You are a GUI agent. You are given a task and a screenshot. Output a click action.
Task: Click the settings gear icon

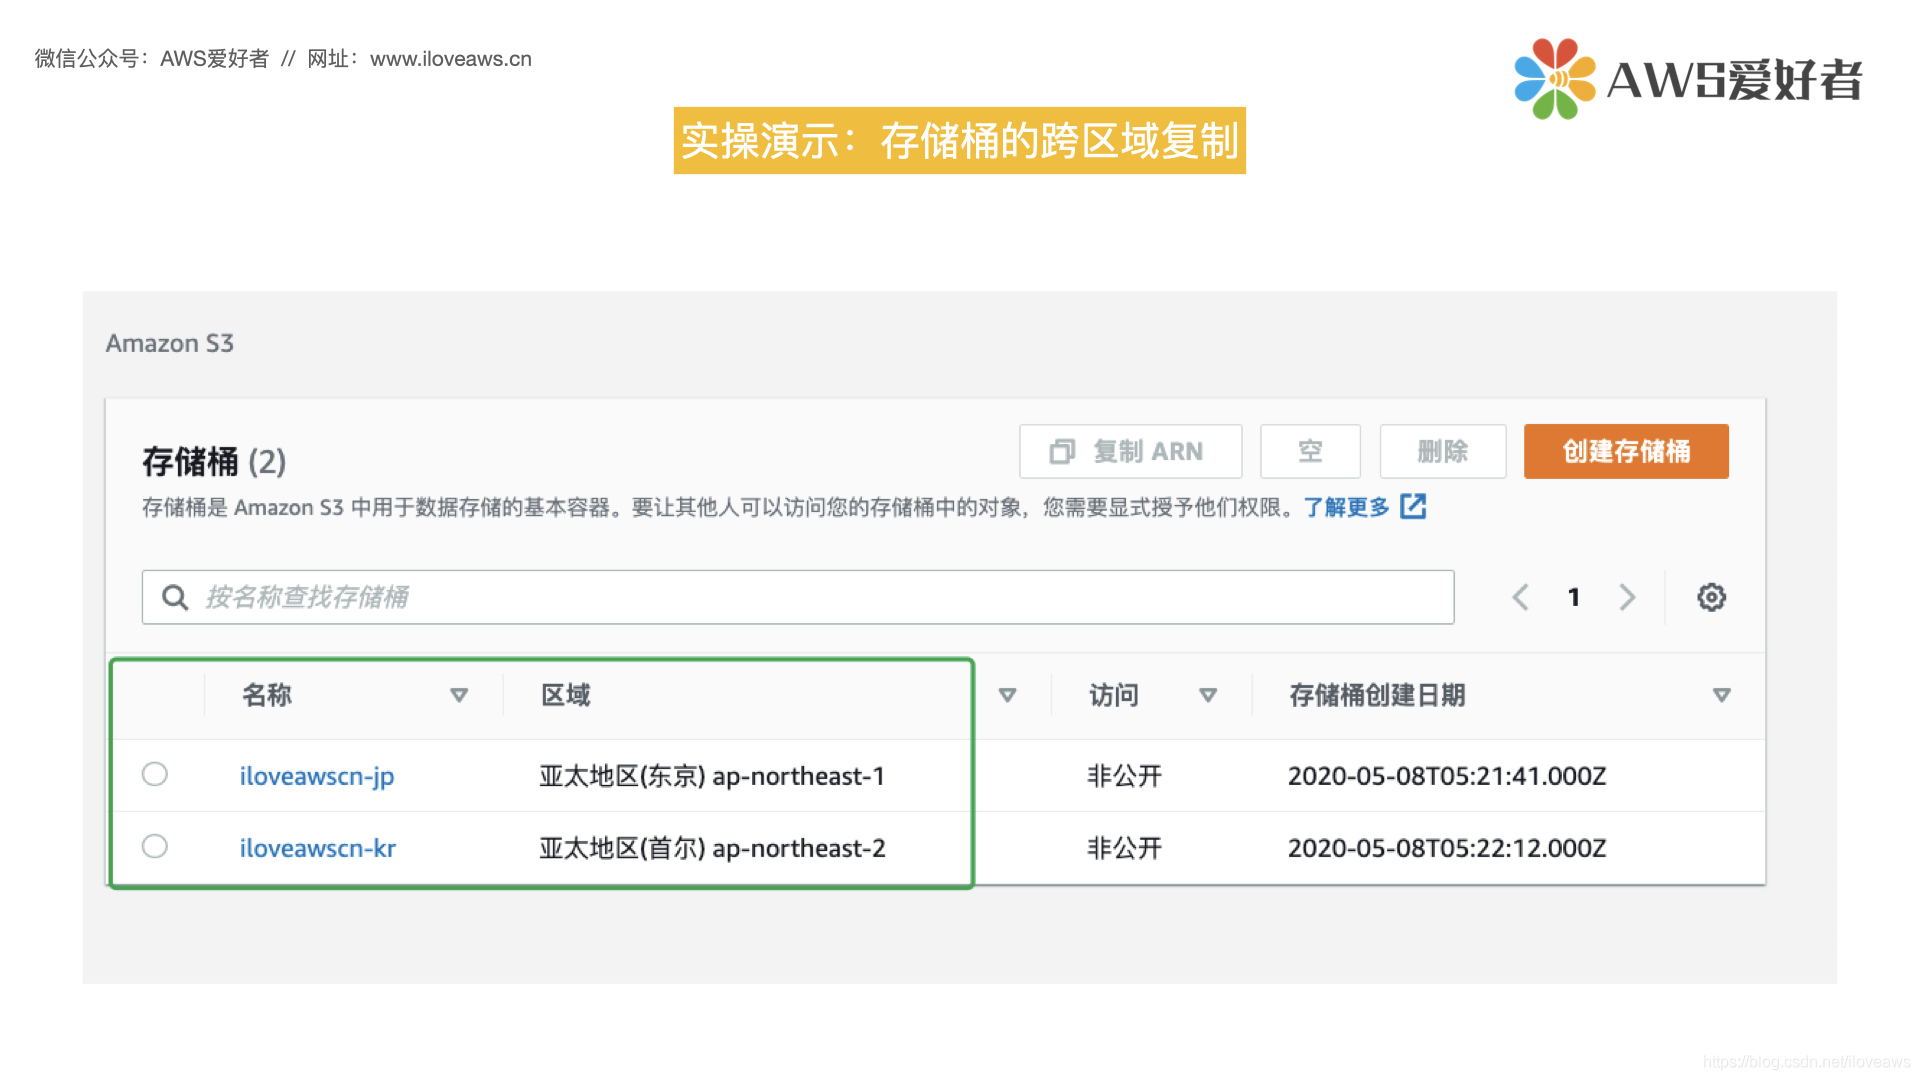pyautogui.click(x=1711, y=597)
